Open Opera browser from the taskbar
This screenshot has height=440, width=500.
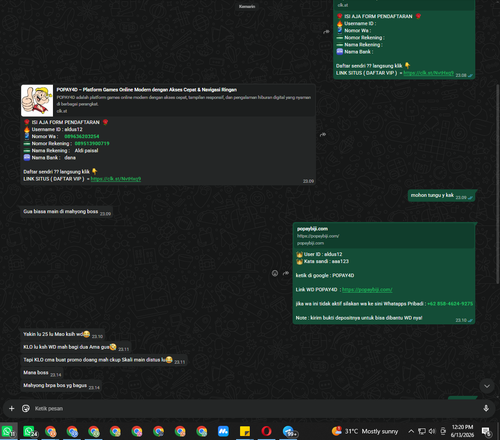point(266,431)
